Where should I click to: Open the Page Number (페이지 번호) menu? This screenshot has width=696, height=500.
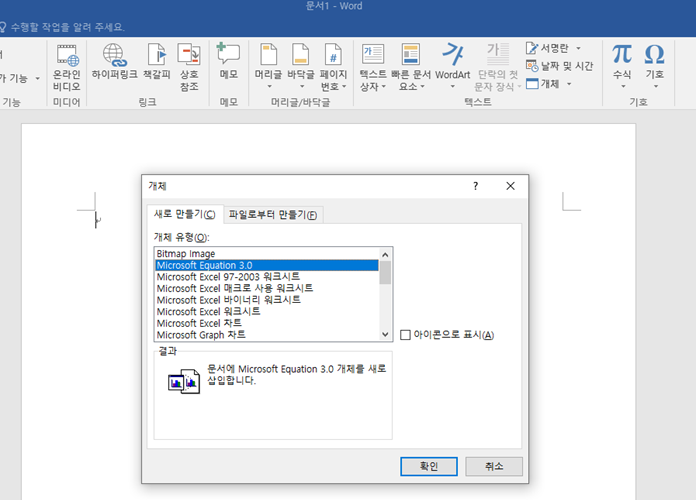coord(333,67)
